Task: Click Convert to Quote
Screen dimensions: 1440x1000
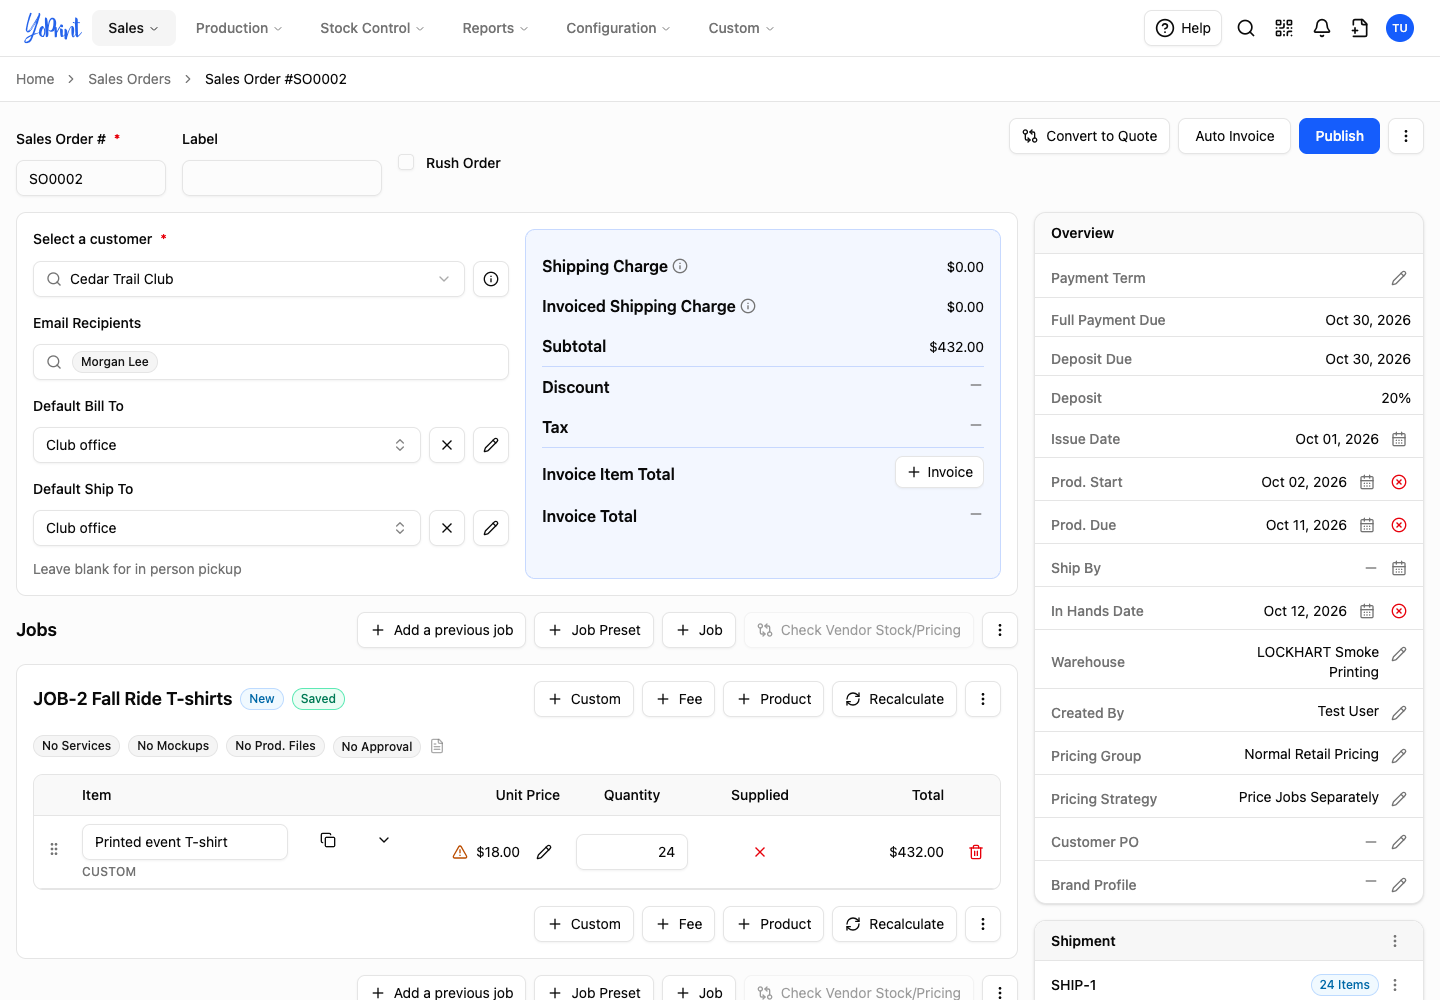Action: (1089, 136)
